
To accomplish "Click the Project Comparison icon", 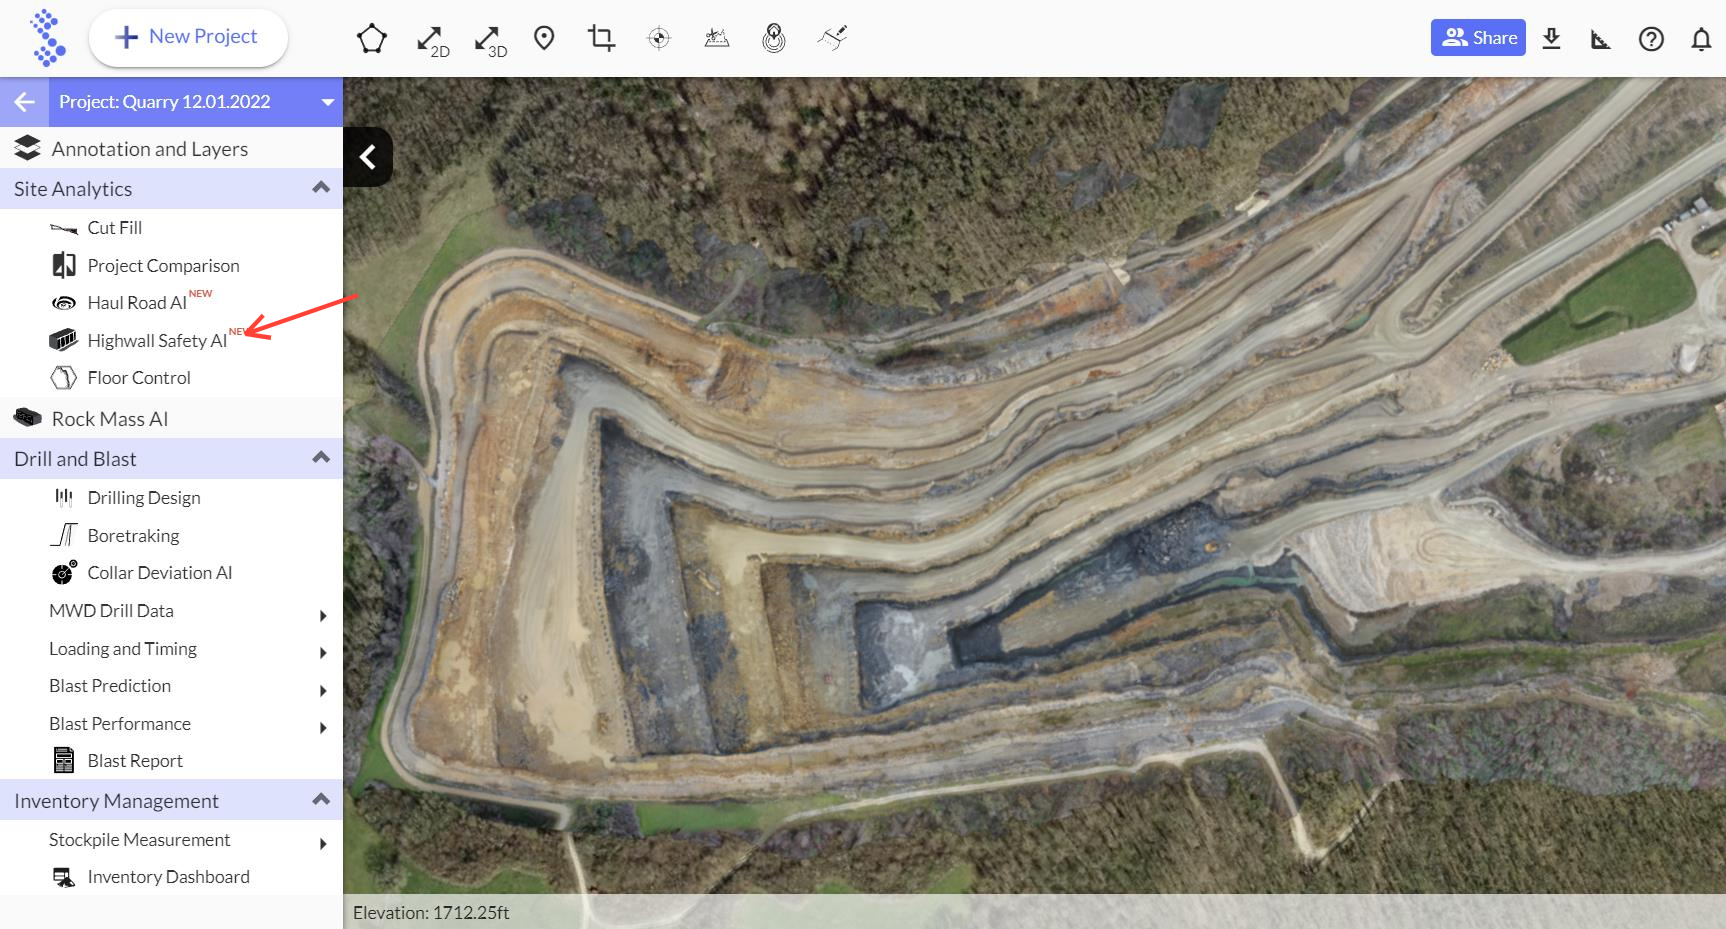I will point(64,265).
